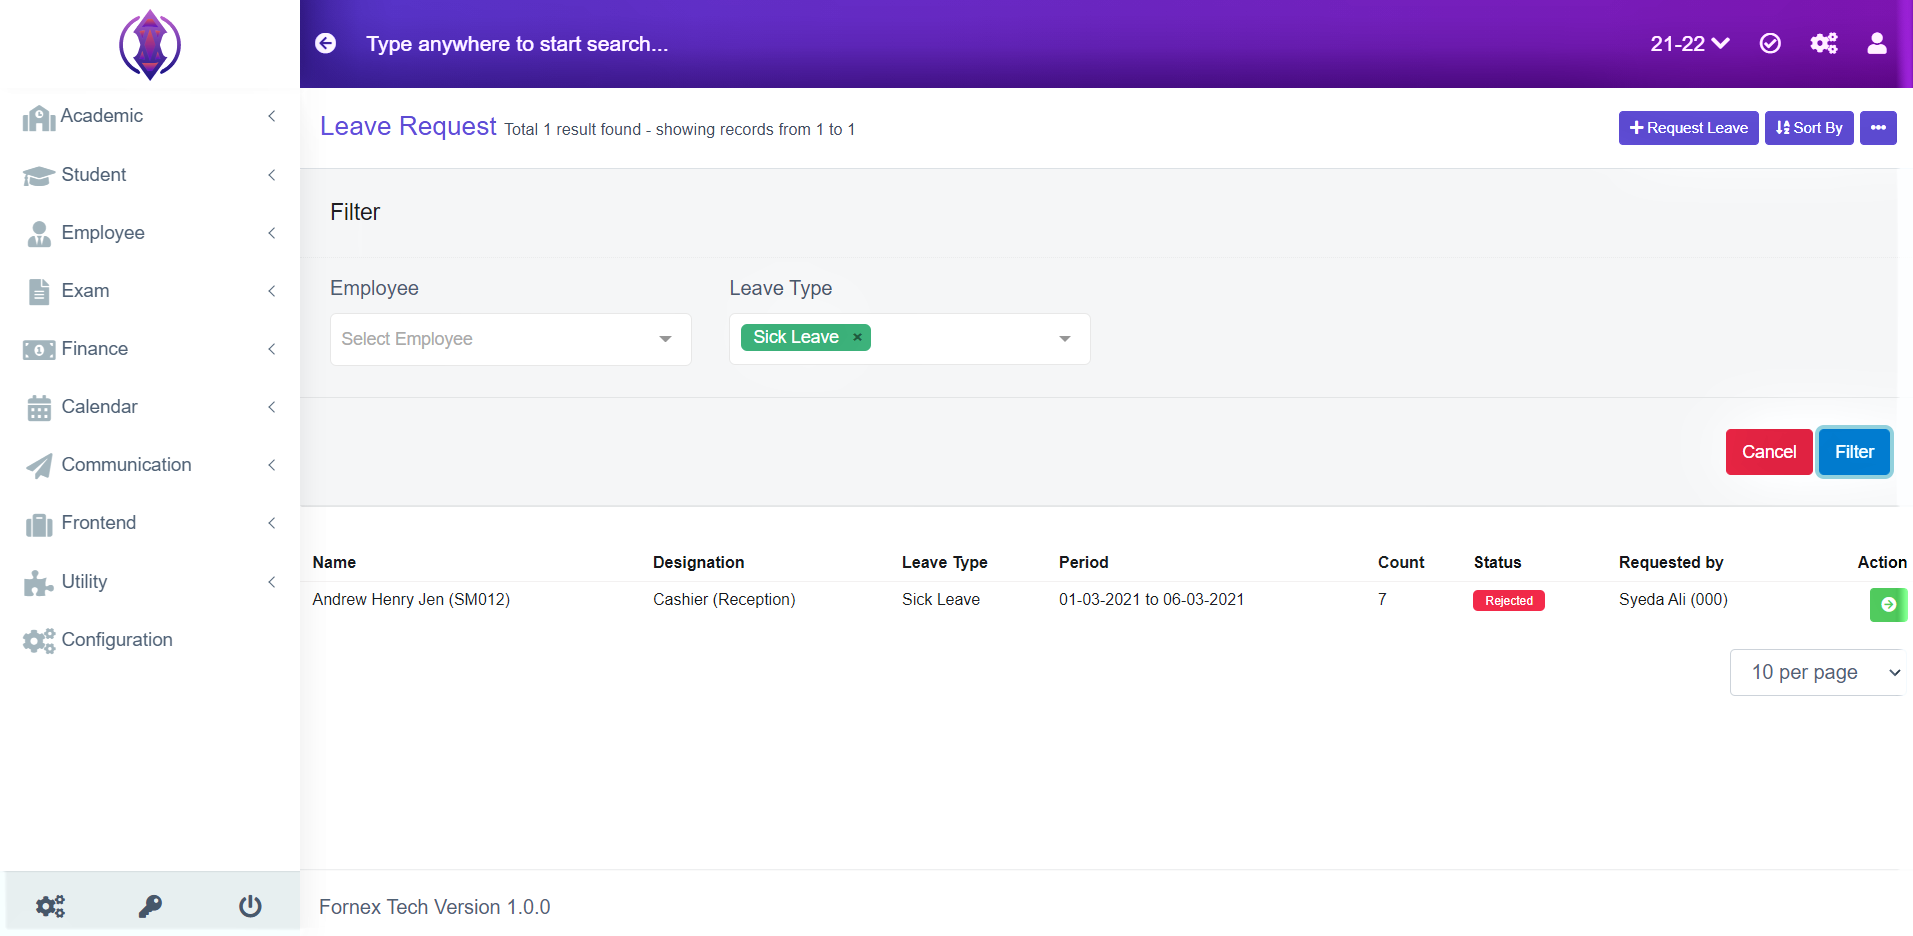Image resolution: width=1913 pixels, height=936 pixels.
Task: Open the Leave Type dropdown arrow
Action: point(1065,339)
